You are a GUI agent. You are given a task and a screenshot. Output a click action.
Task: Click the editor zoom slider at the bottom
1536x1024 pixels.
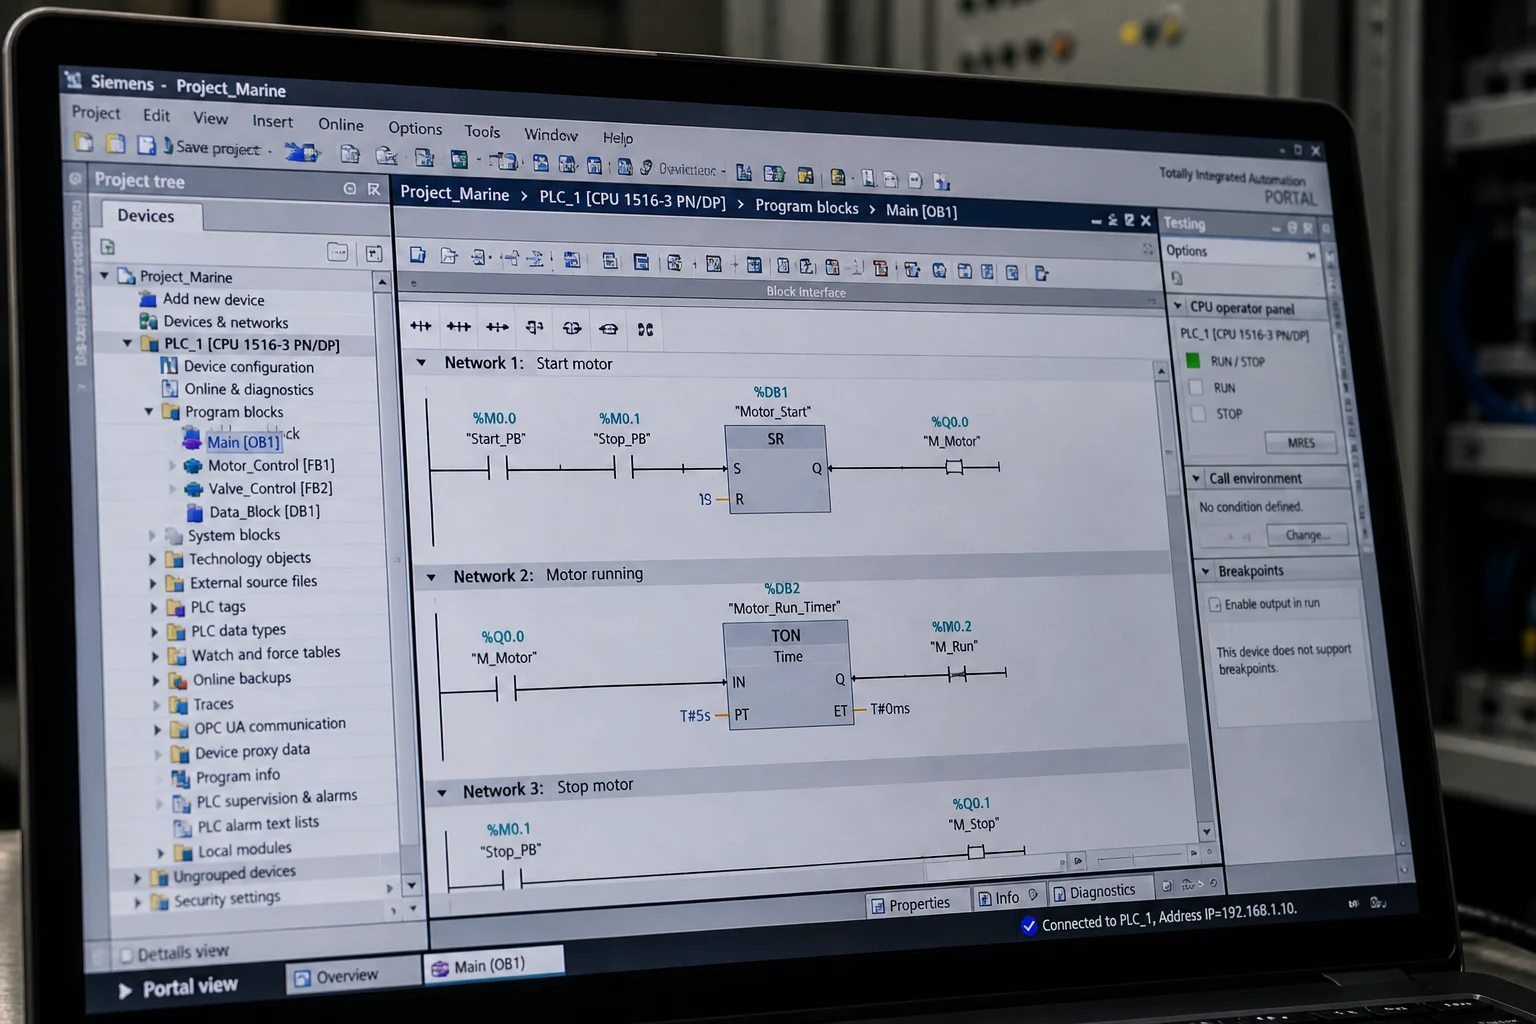(x=1140, y=857)
